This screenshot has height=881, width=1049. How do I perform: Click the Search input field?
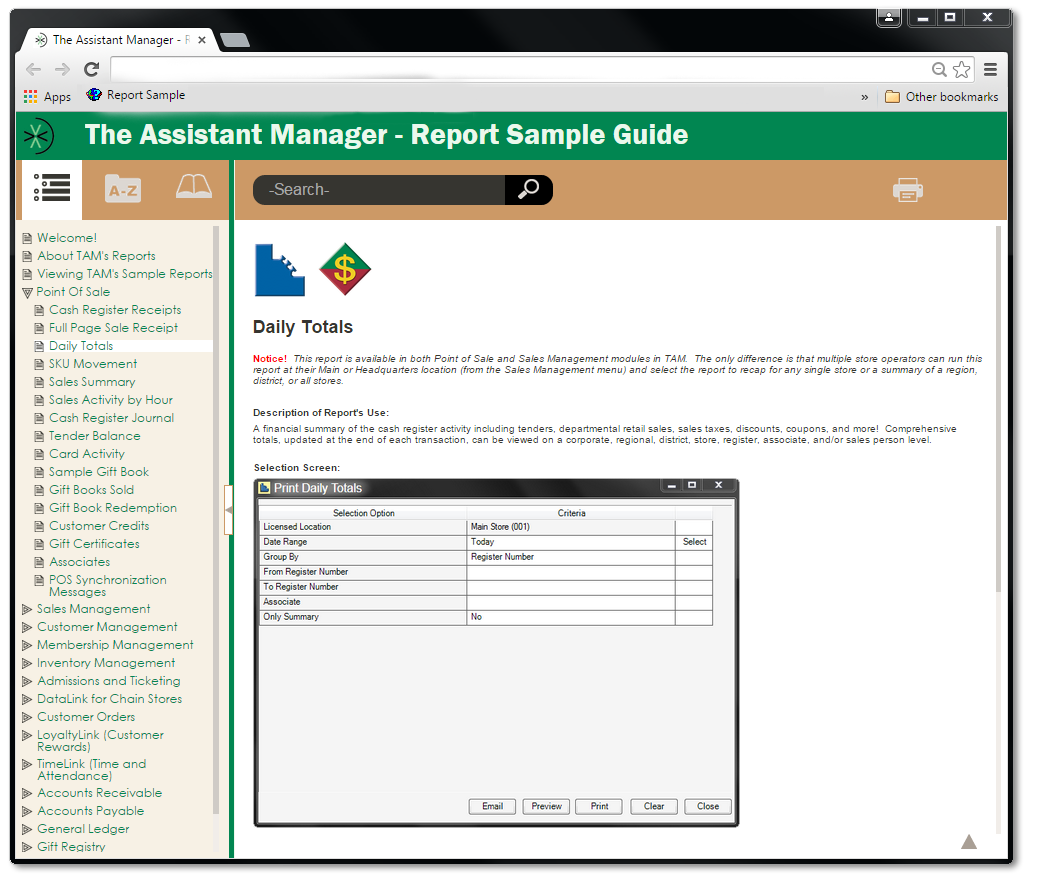tap(379, 190)
